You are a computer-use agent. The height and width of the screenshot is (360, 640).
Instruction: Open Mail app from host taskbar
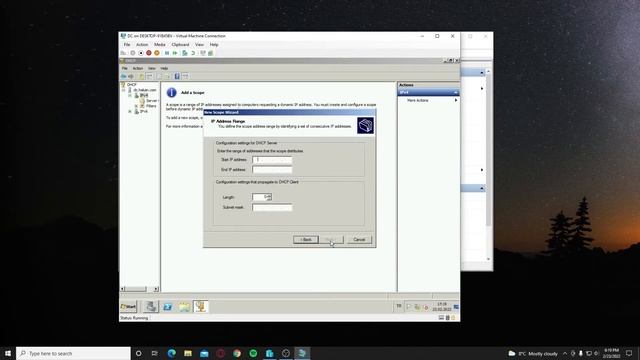(204, 353)
